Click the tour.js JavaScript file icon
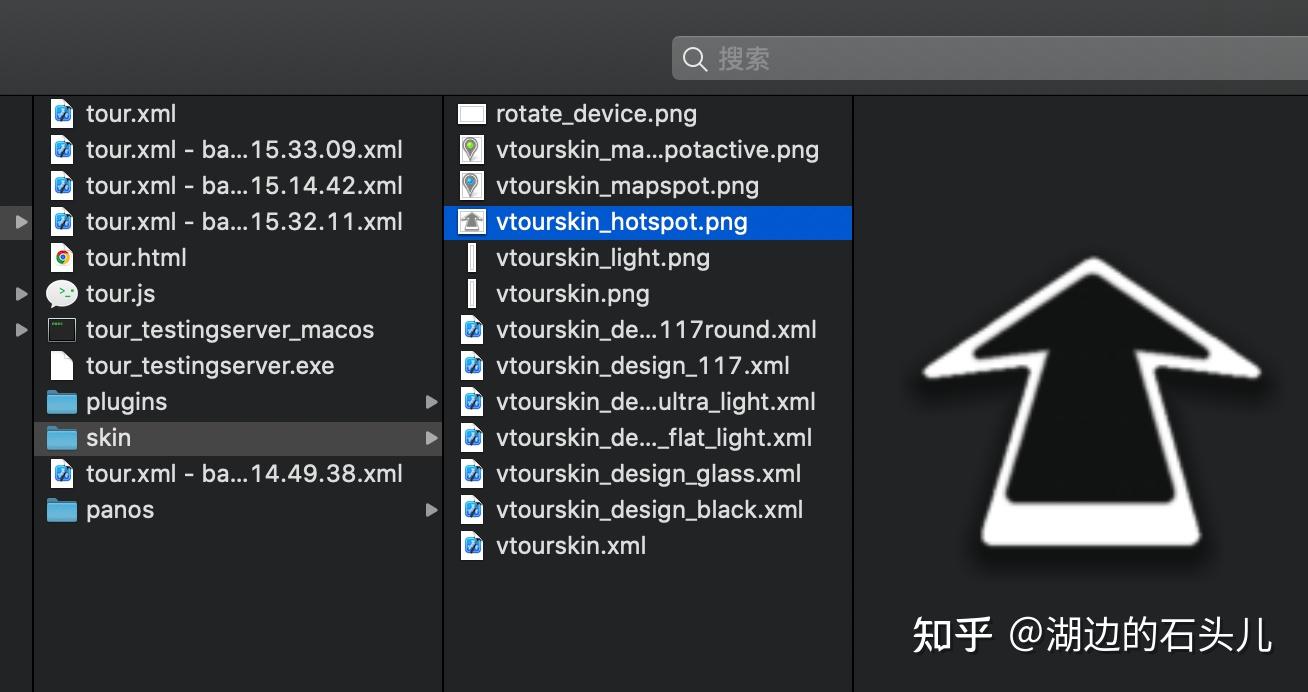 coord(62,293)
